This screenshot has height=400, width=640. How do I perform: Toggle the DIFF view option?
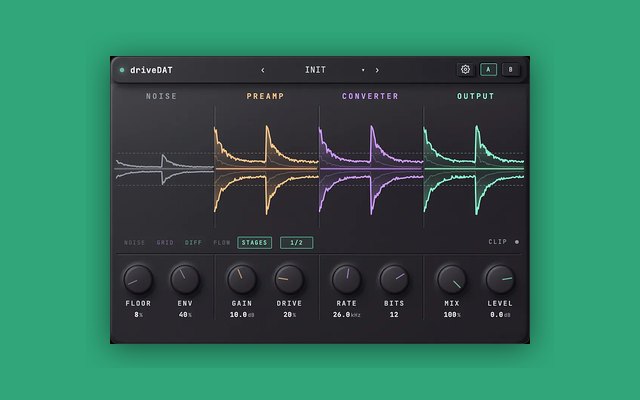coord(193,242)
